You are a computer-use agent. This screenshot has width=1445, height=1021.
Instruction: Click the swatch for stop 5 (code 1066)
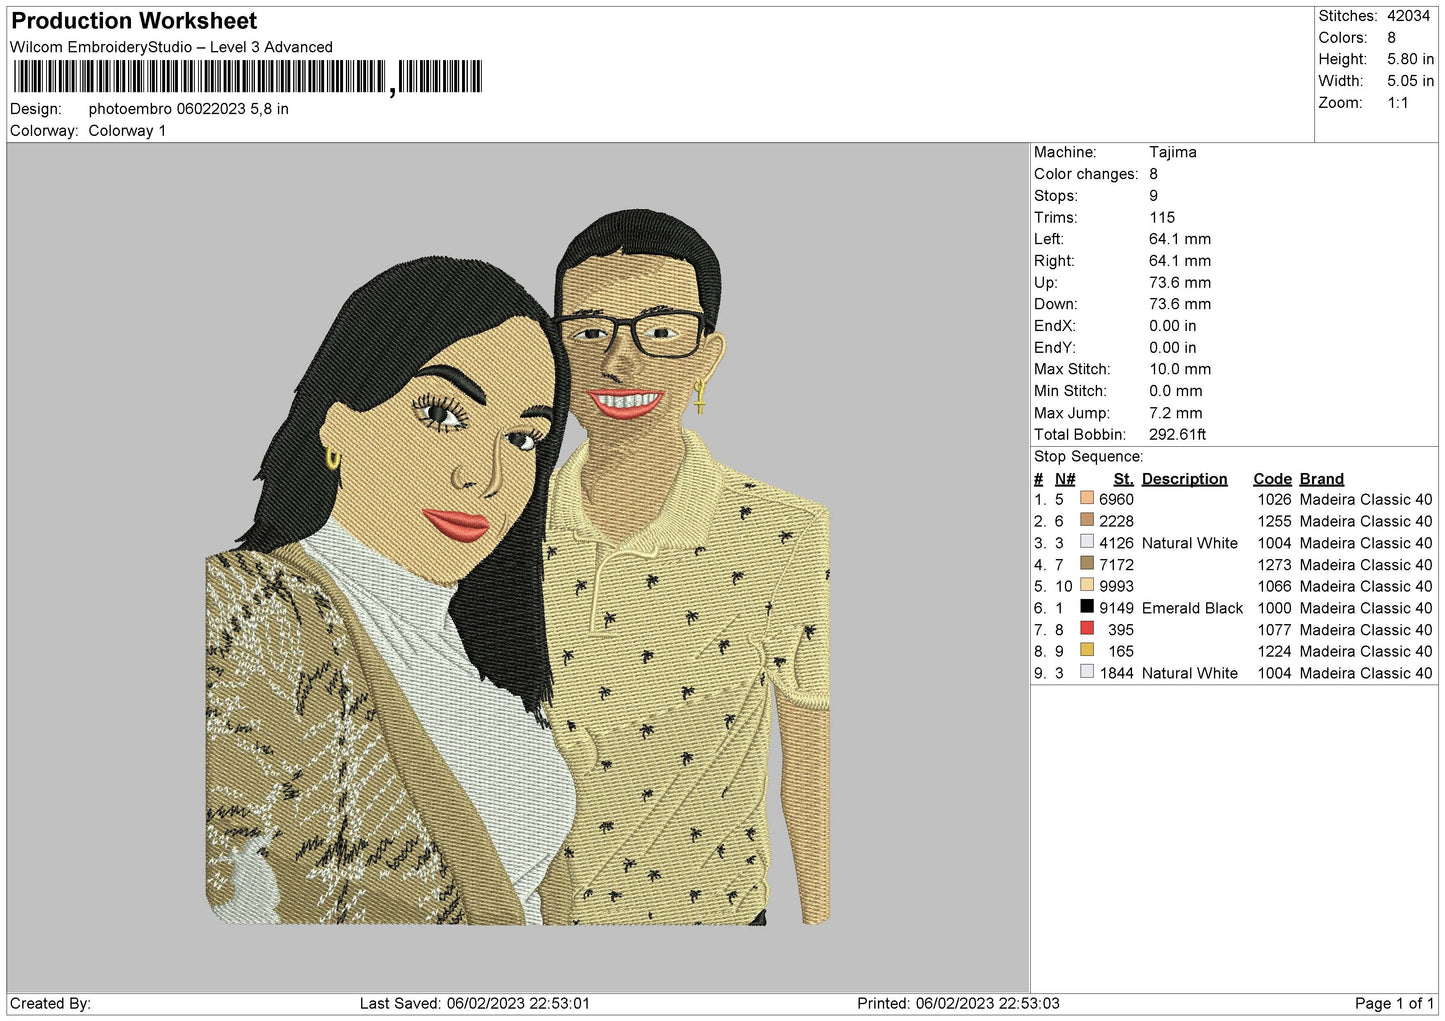[x=1087, y=585]
